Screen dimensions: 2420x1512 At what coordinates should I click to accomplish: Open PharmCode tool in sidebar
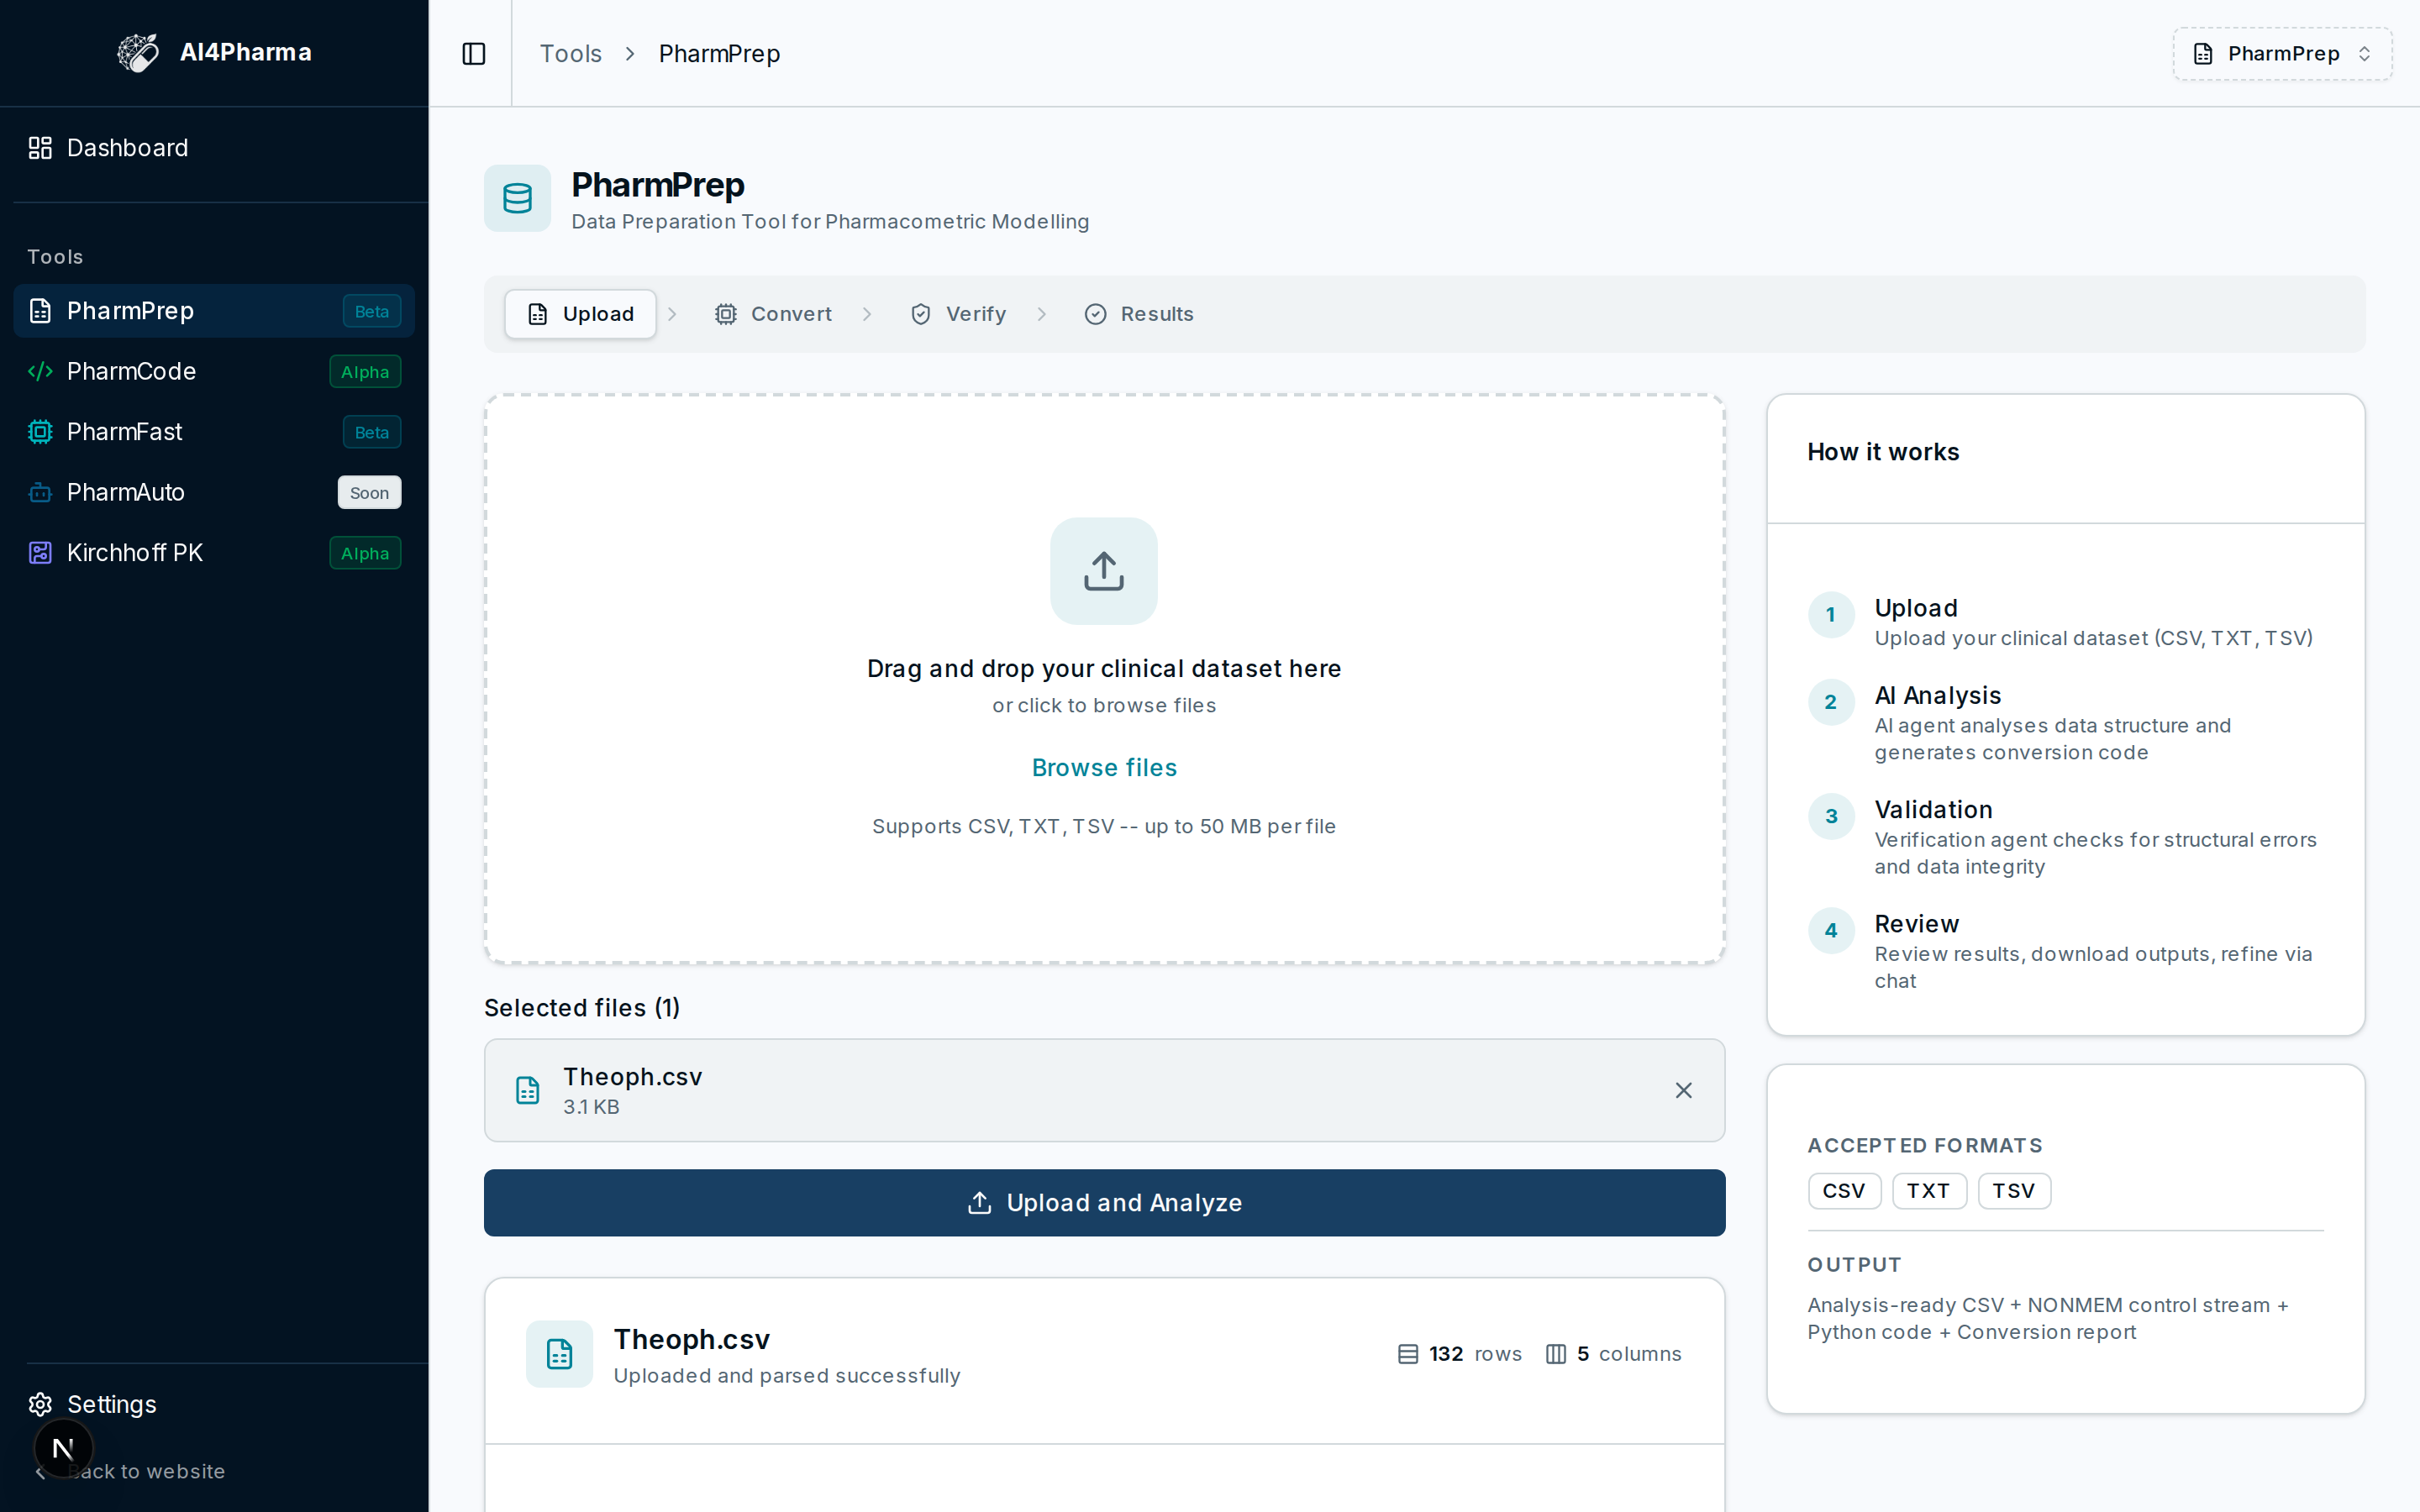click(x=214, y=371)
